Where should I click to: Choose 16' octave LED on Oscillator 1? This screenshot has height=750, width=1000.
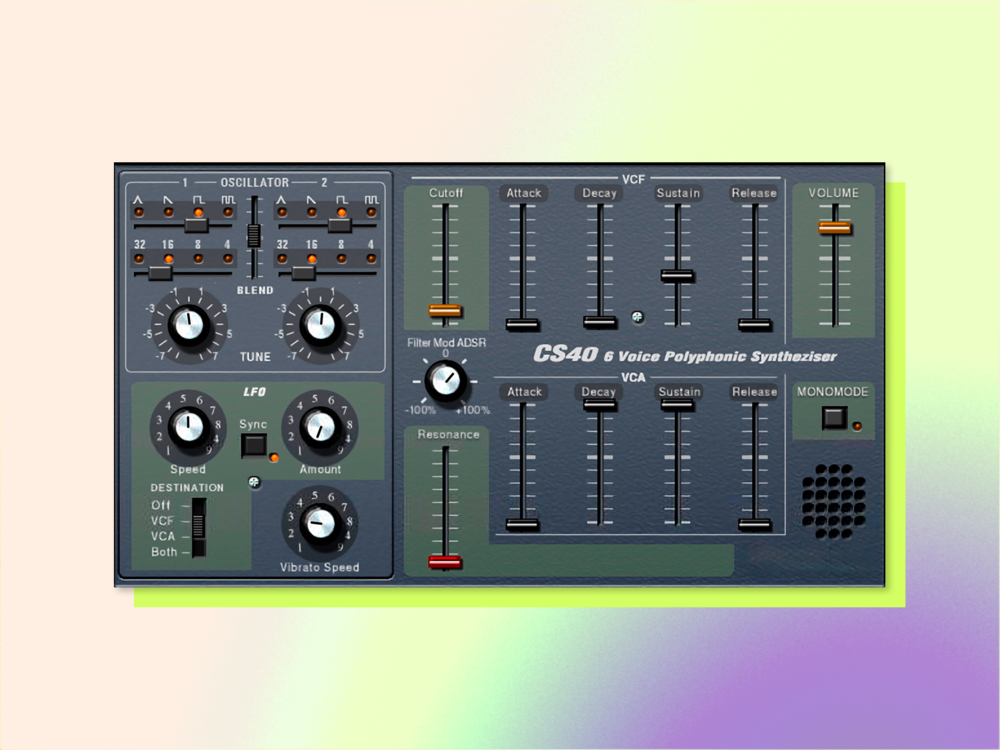pyautogui.click(x=168, y=259)
